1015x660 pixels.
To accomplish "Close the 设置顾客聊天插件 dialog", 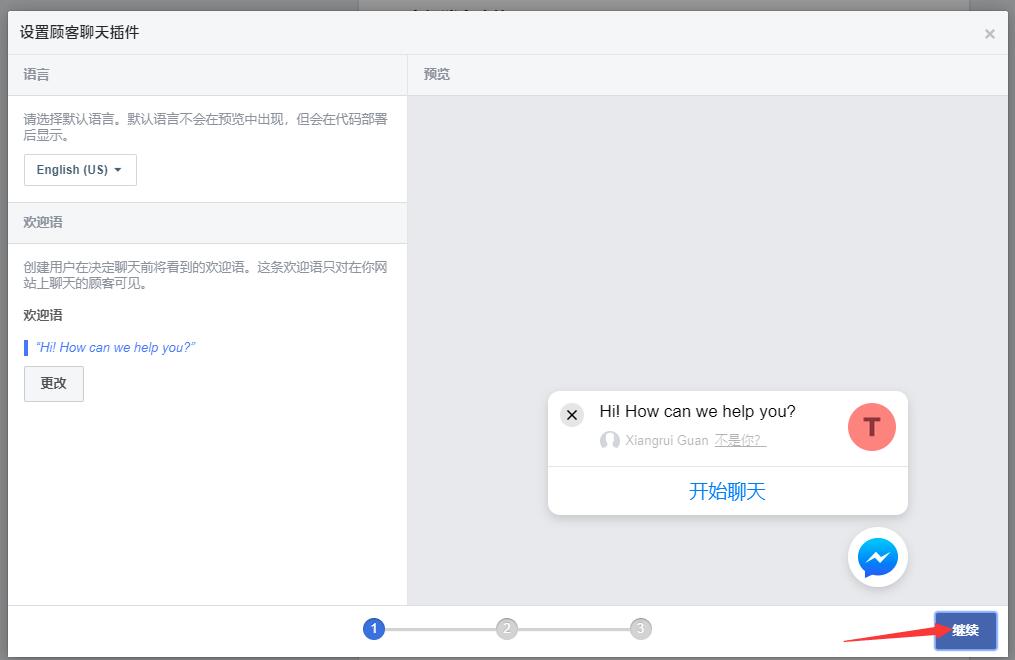I will pyautogui.click(x=989, y=34).
